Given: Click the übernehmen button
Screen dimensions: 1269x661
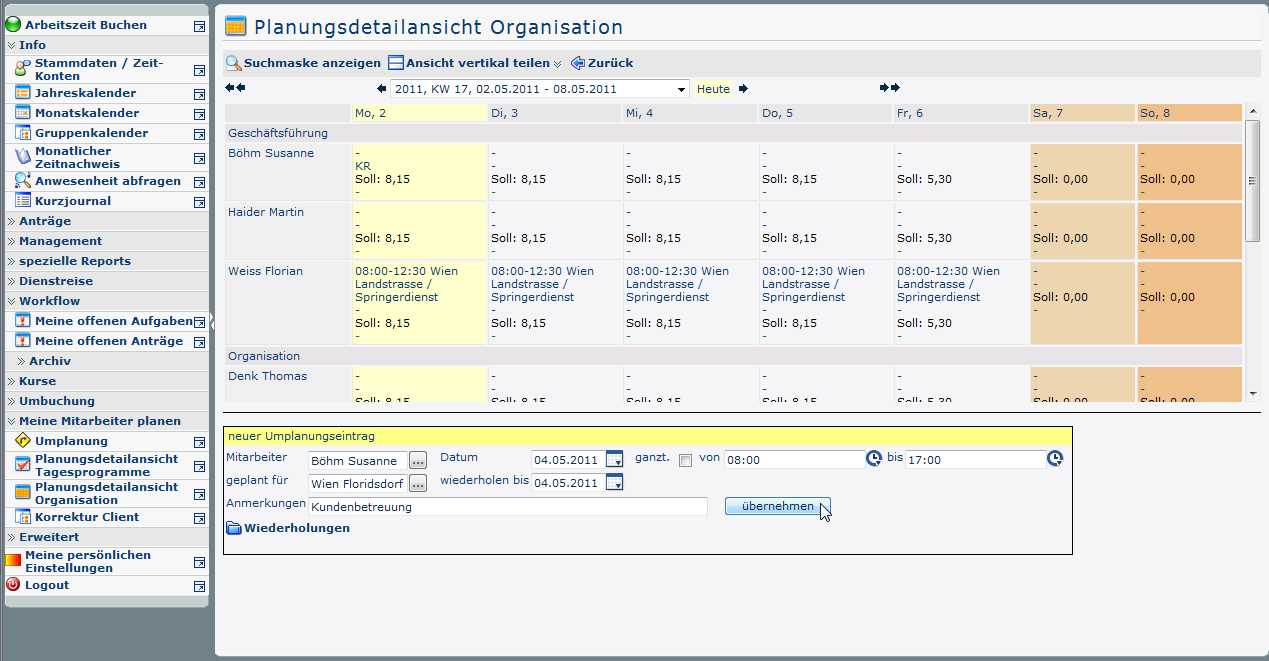Looking at the screenshot, I should tap(777, 506).
